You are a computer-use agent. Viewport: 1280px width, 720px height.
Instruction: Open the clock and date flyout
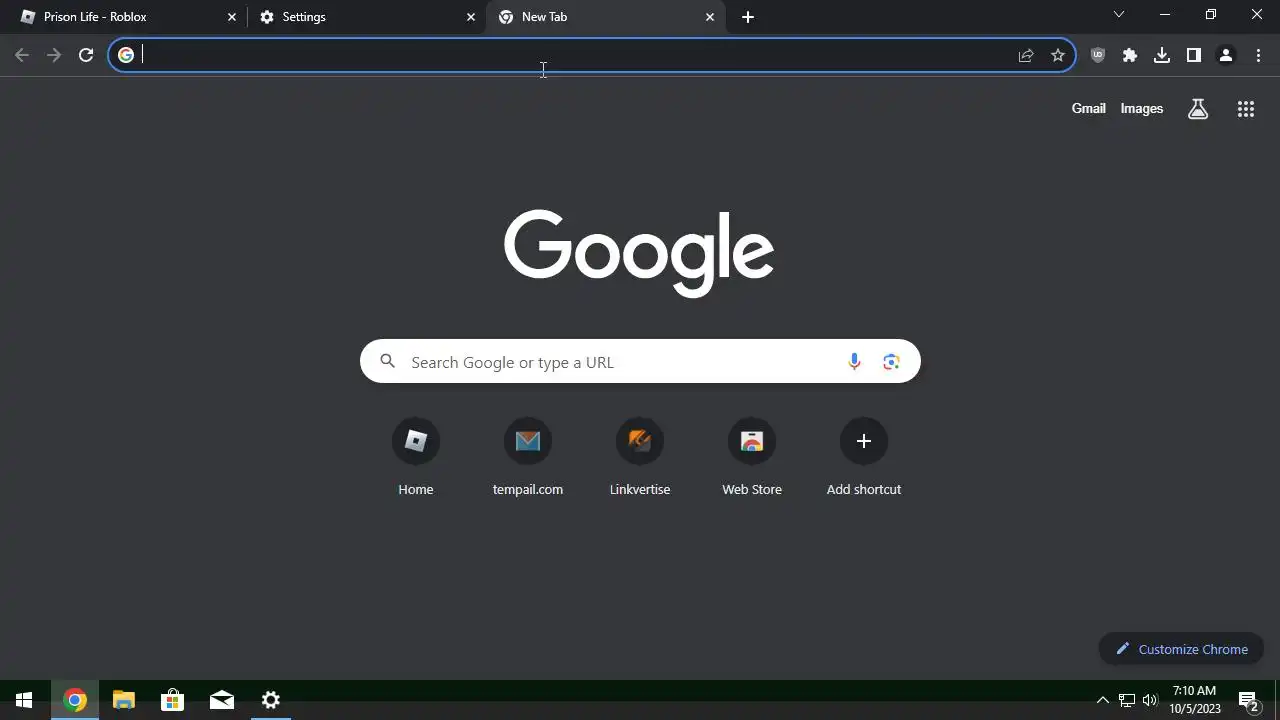coord(1195,700)
